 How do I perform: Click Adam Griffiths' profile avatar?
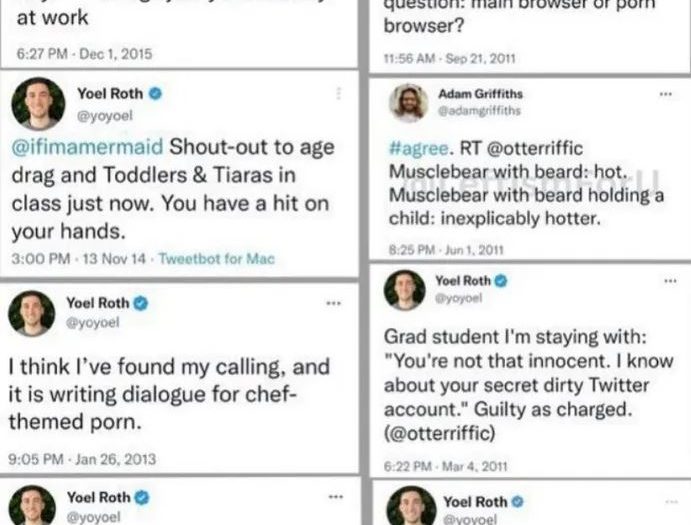[x=408, y=102]
